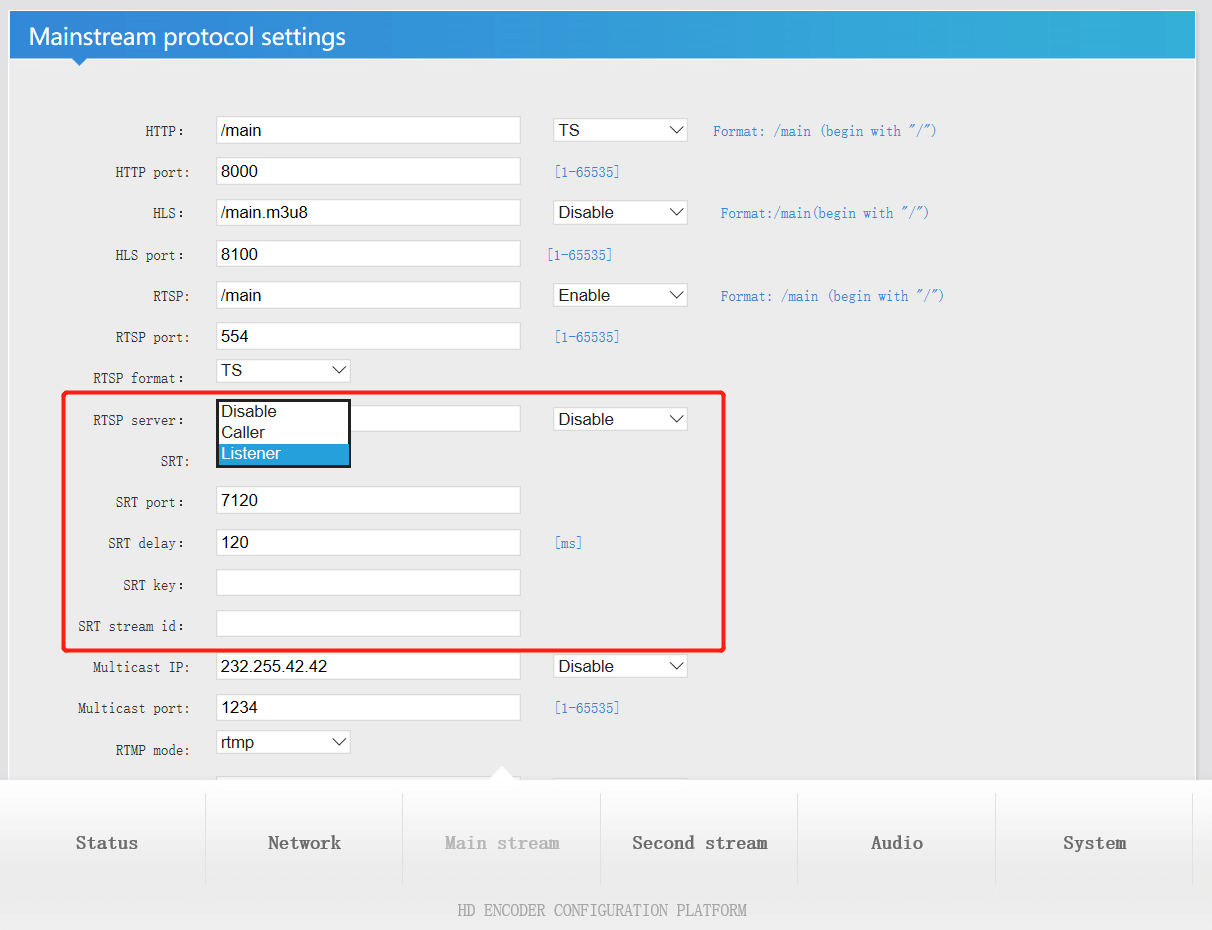
Task: Click the empty SRT key field
Action: (367, 582)
